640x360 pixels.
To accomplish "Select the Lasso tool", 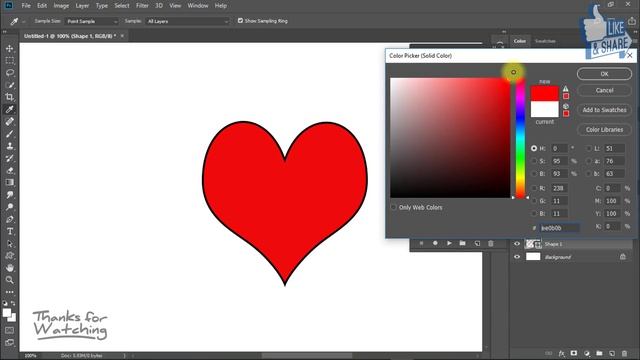I will point(9,73).
